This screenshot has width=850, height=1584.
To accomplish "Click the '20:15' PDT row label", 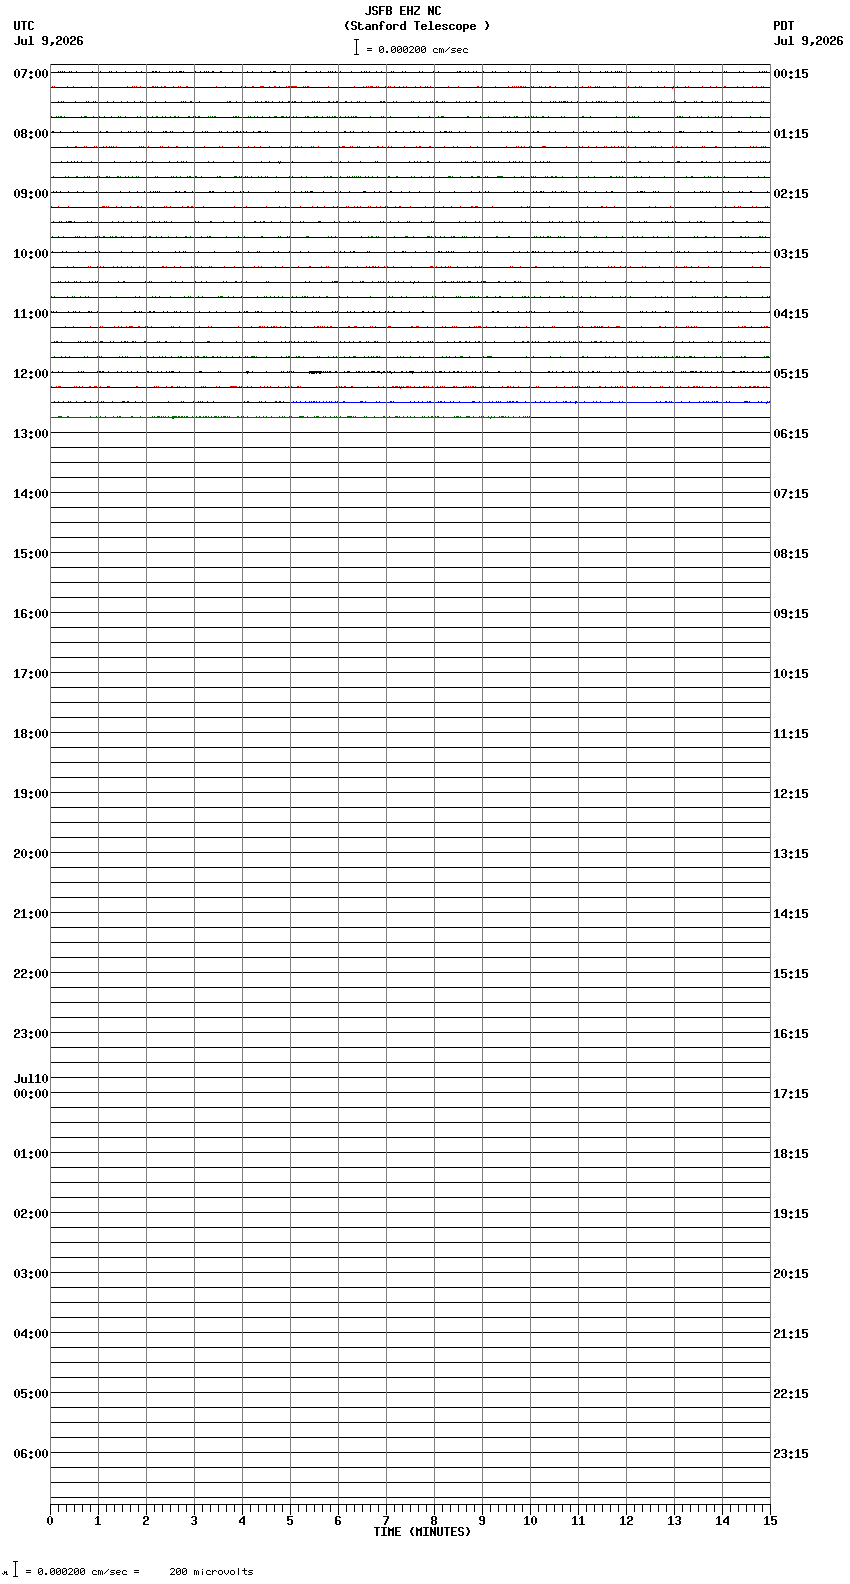I will click(791, 1274).
